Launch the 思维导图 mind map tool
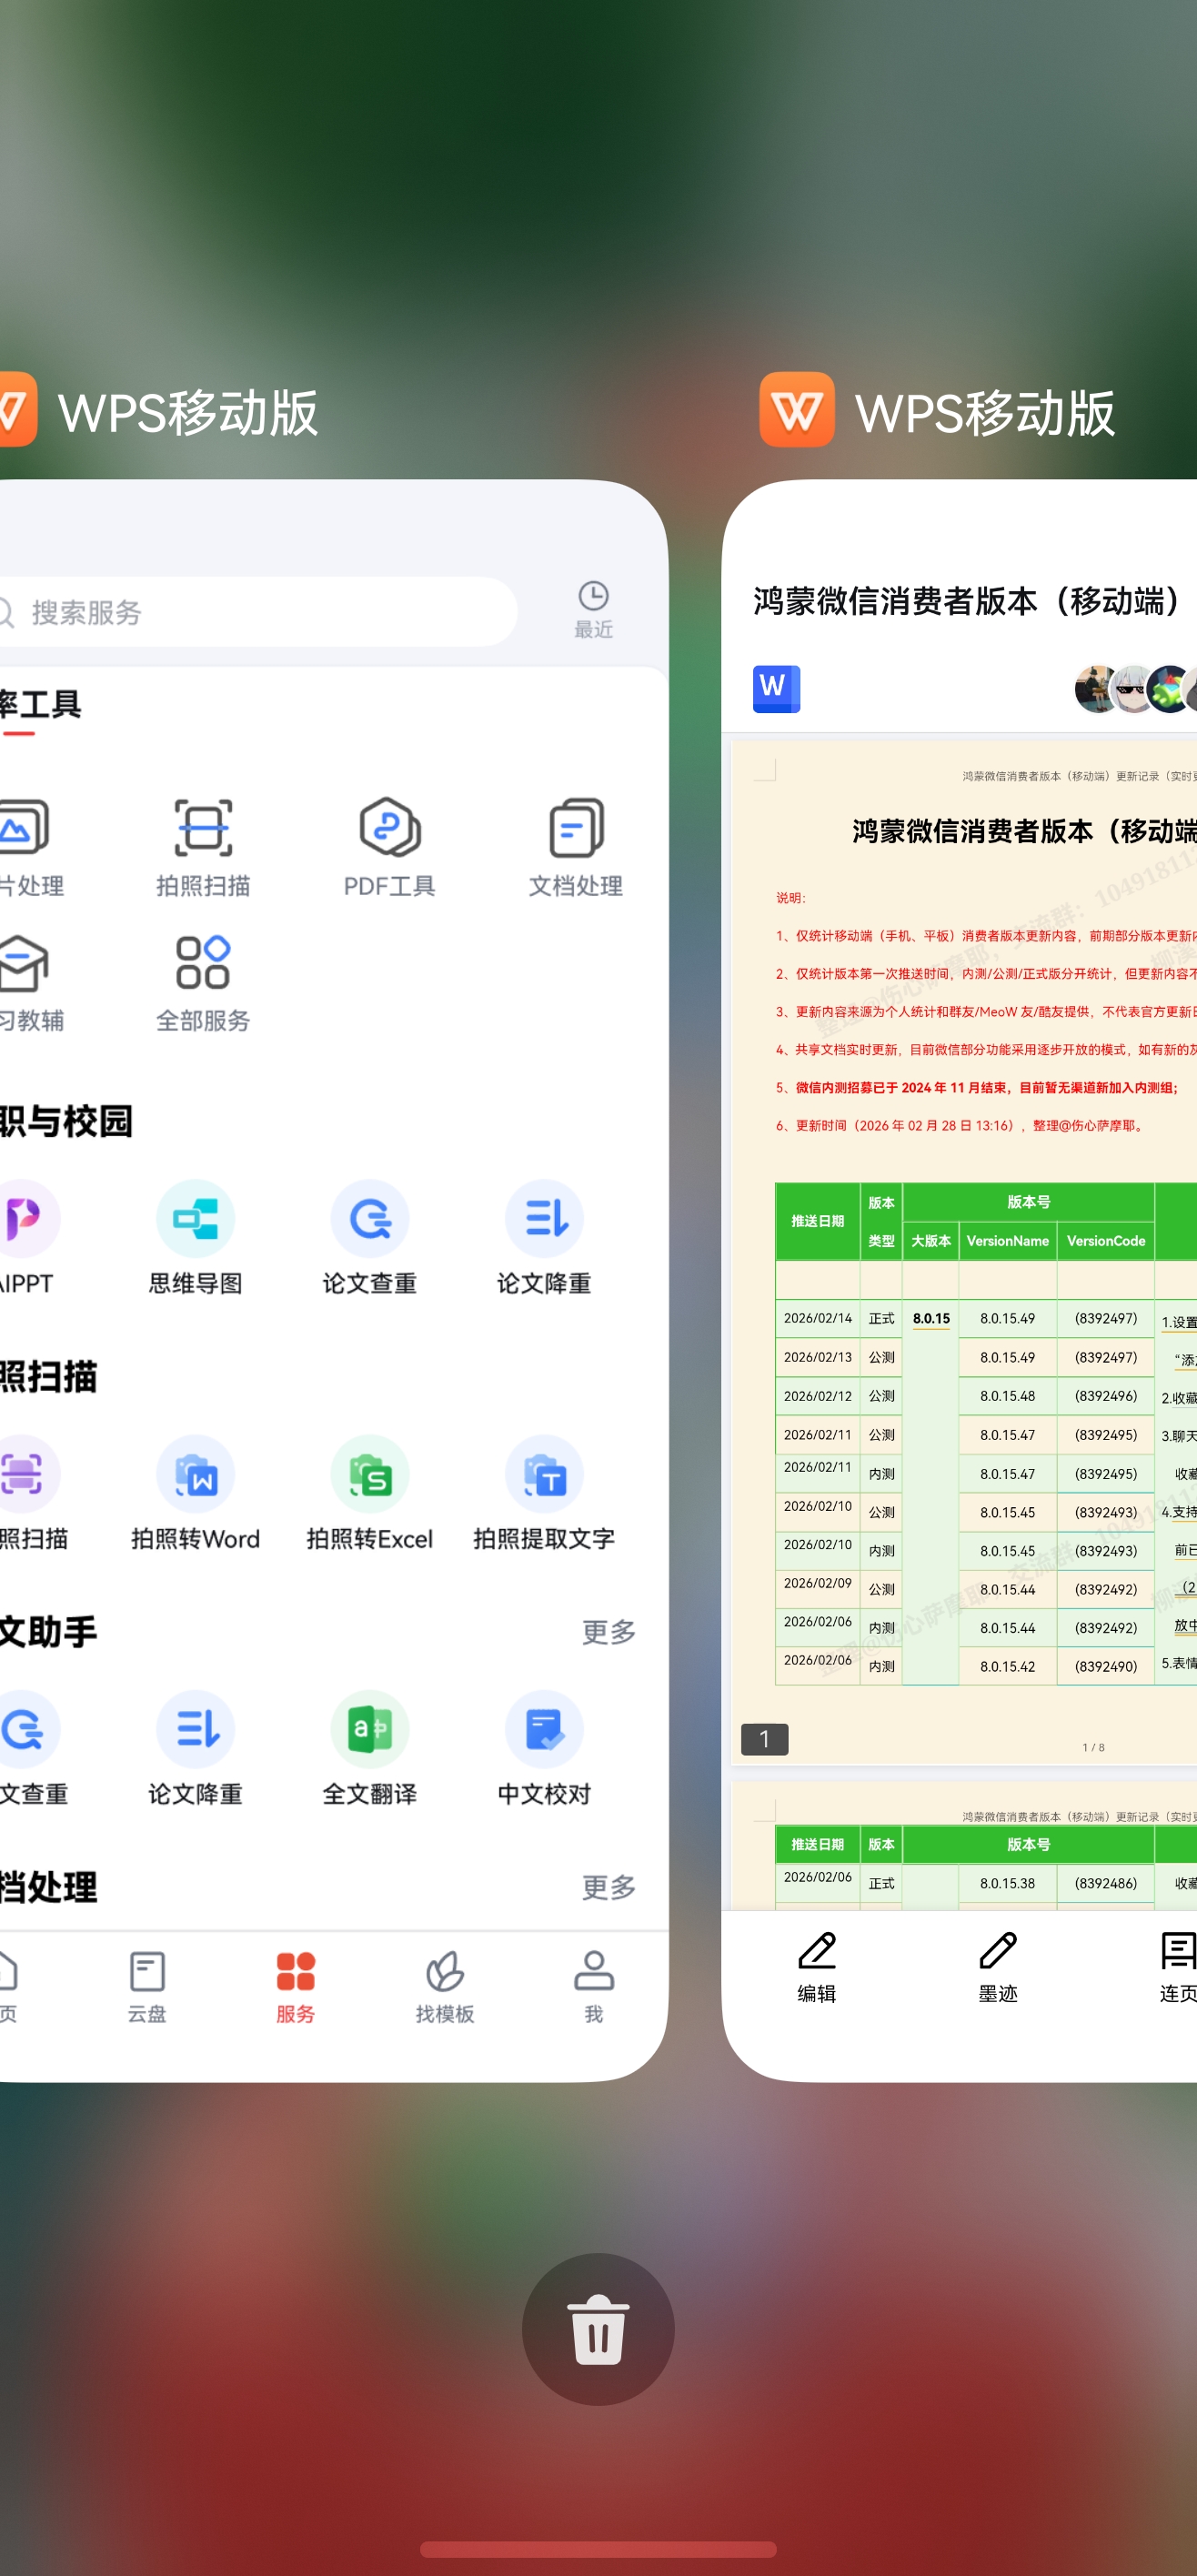 pos(195,1236)
